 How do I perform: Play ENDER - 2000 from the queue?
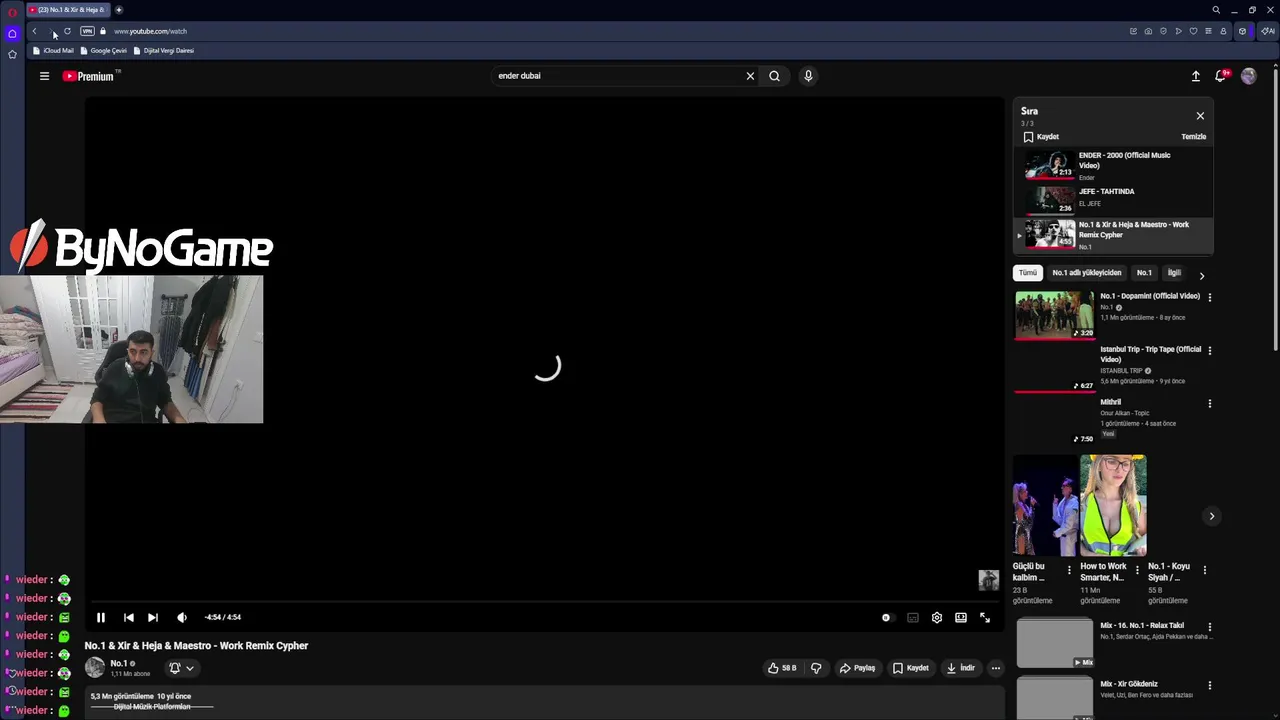point(1114,167)
